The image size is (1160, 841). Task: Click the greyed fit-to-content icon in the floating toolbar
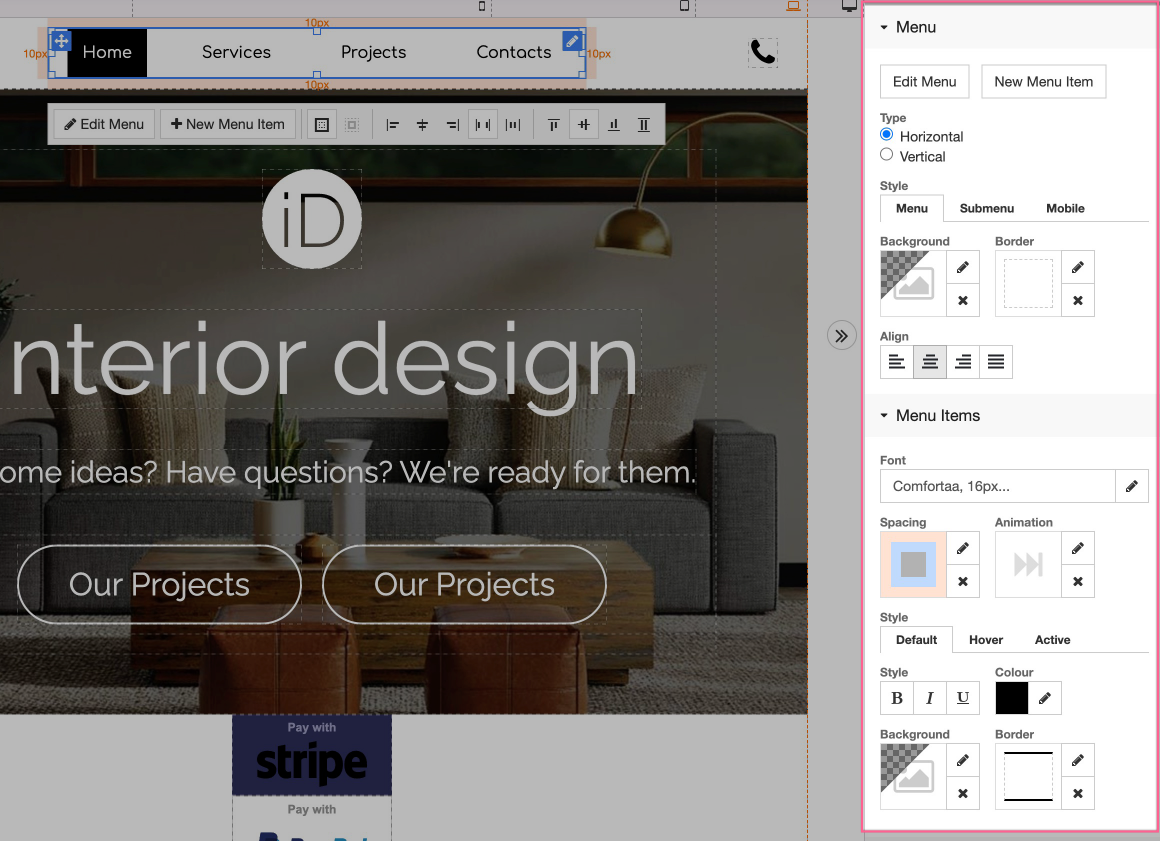click(352, 124)
